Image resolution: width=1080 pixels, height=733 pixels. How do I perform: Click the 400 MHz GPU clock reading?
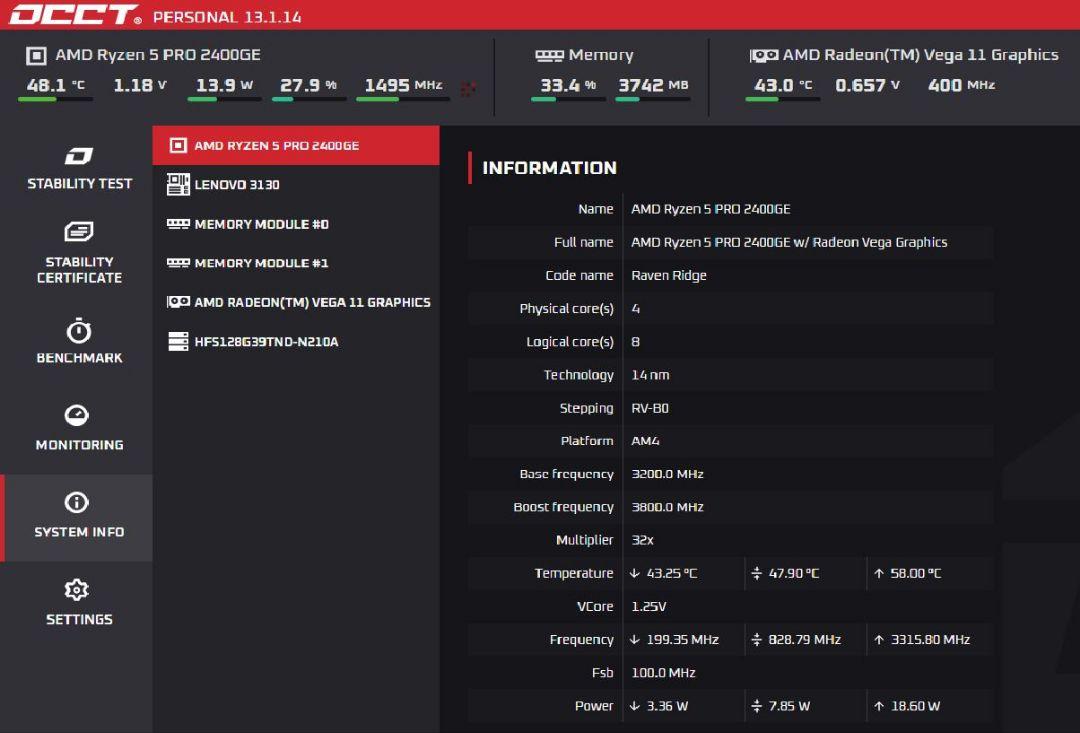tap(961, 85)
